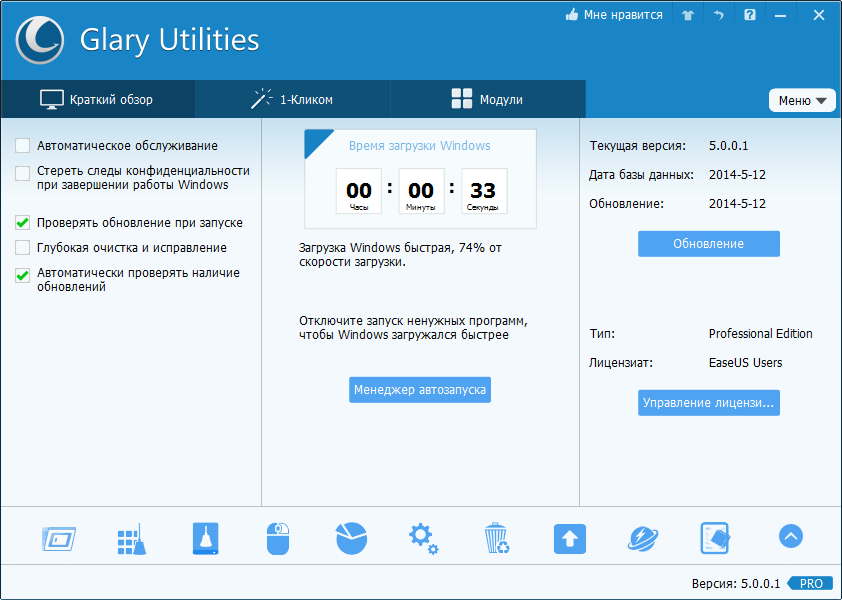Click the double gears process manager icon
The height and width of the screenshot is (600, 842).
(424, 539)
